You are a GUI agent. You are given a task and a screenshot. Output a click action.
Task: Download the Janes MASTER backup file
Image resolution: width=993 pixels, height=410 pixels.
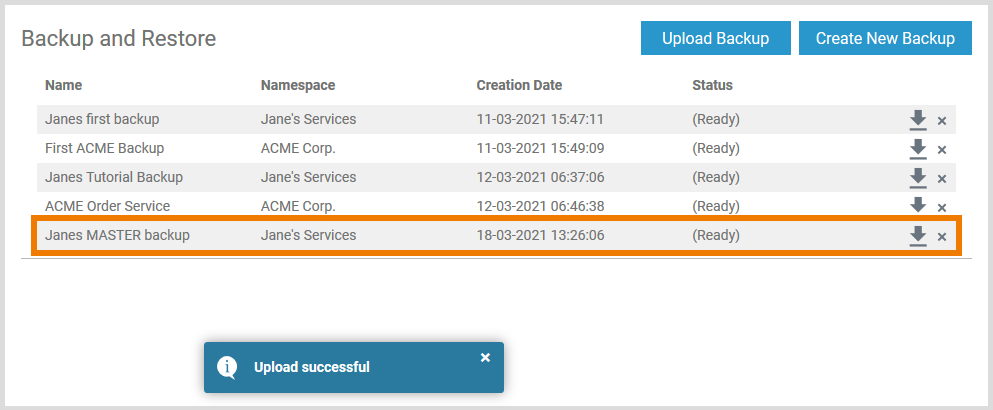(x=918, y=236)
